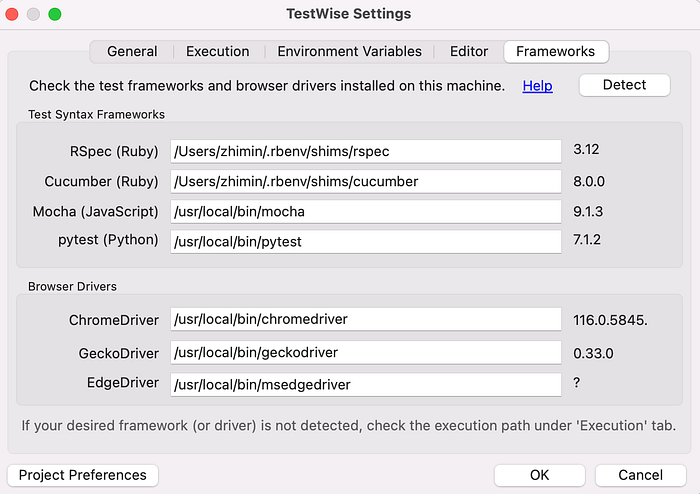Click the Browser Drivers heading
Viewport: 700px width, 494px height.
click(72, 286)
